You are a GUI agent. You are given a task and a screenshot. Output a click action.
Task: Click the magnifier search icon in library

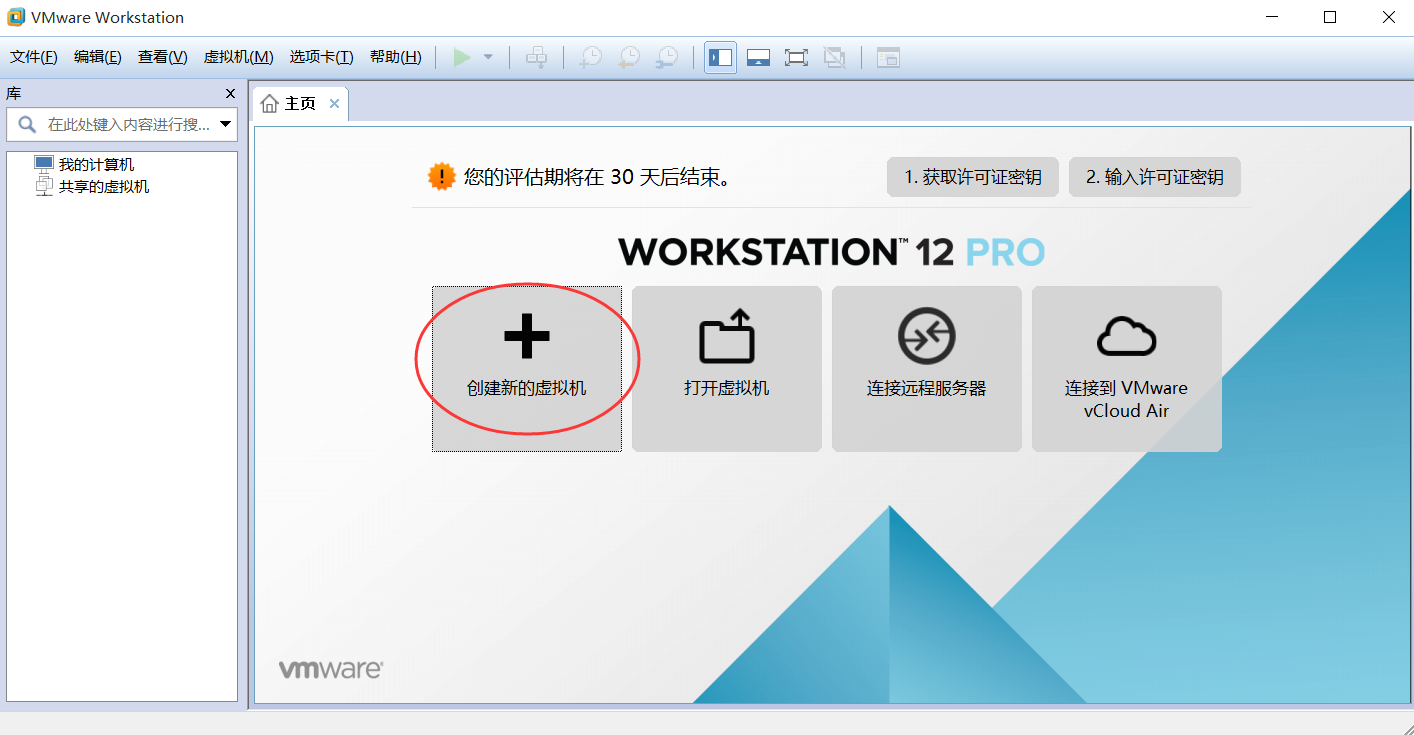(27, 125)
